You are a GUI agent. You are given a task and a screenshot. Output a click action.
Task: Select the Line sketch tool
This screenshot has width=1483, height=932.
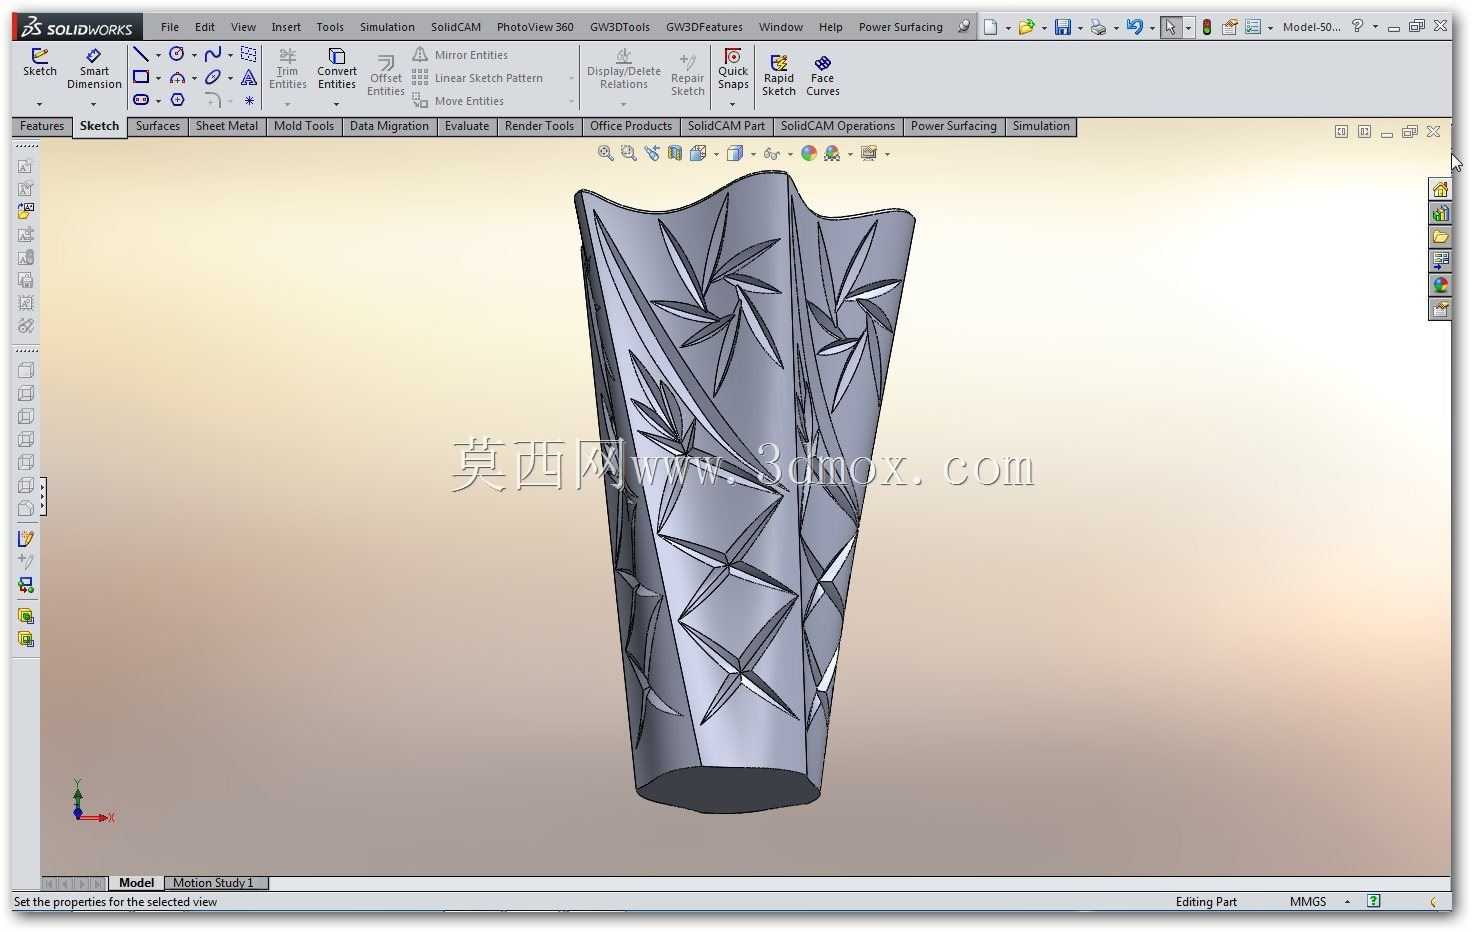click(141, 54)
